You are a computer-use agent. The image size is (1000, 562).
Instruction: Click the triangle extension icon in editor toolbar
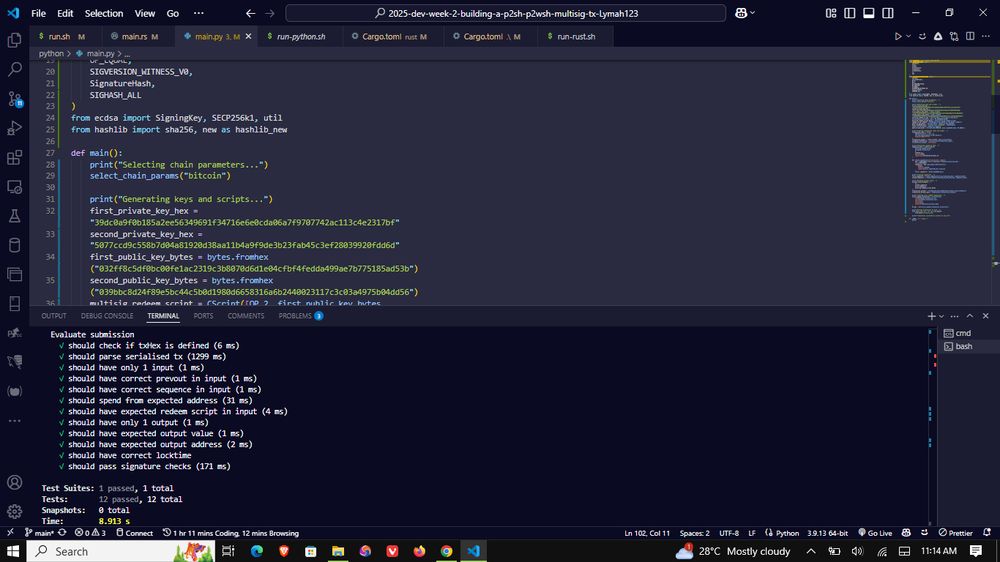(938, 36)
